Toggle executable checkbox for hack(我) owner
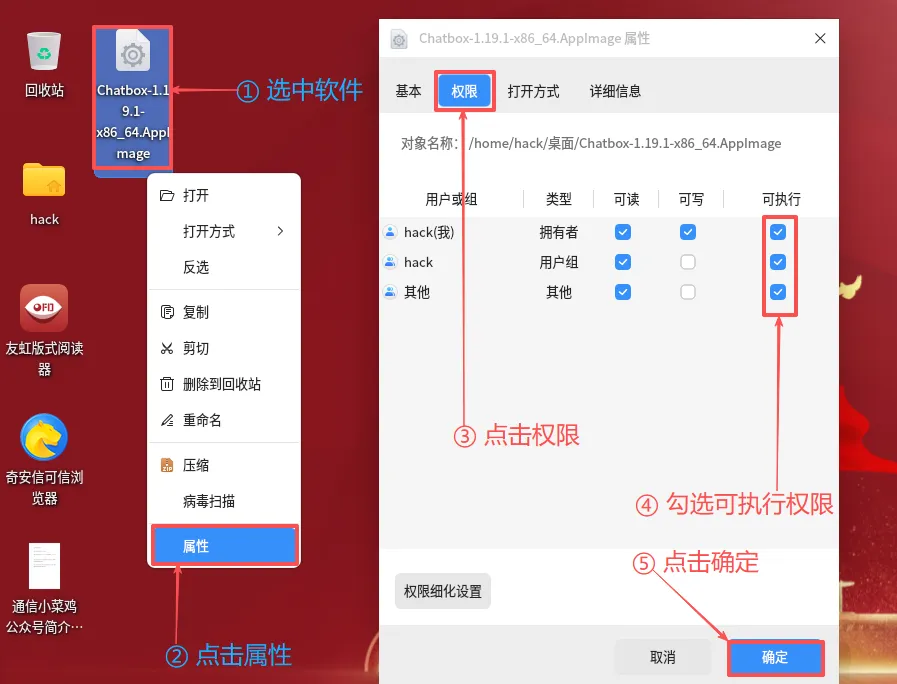This screenshot has width=897, height=684. tap(777, 232)
